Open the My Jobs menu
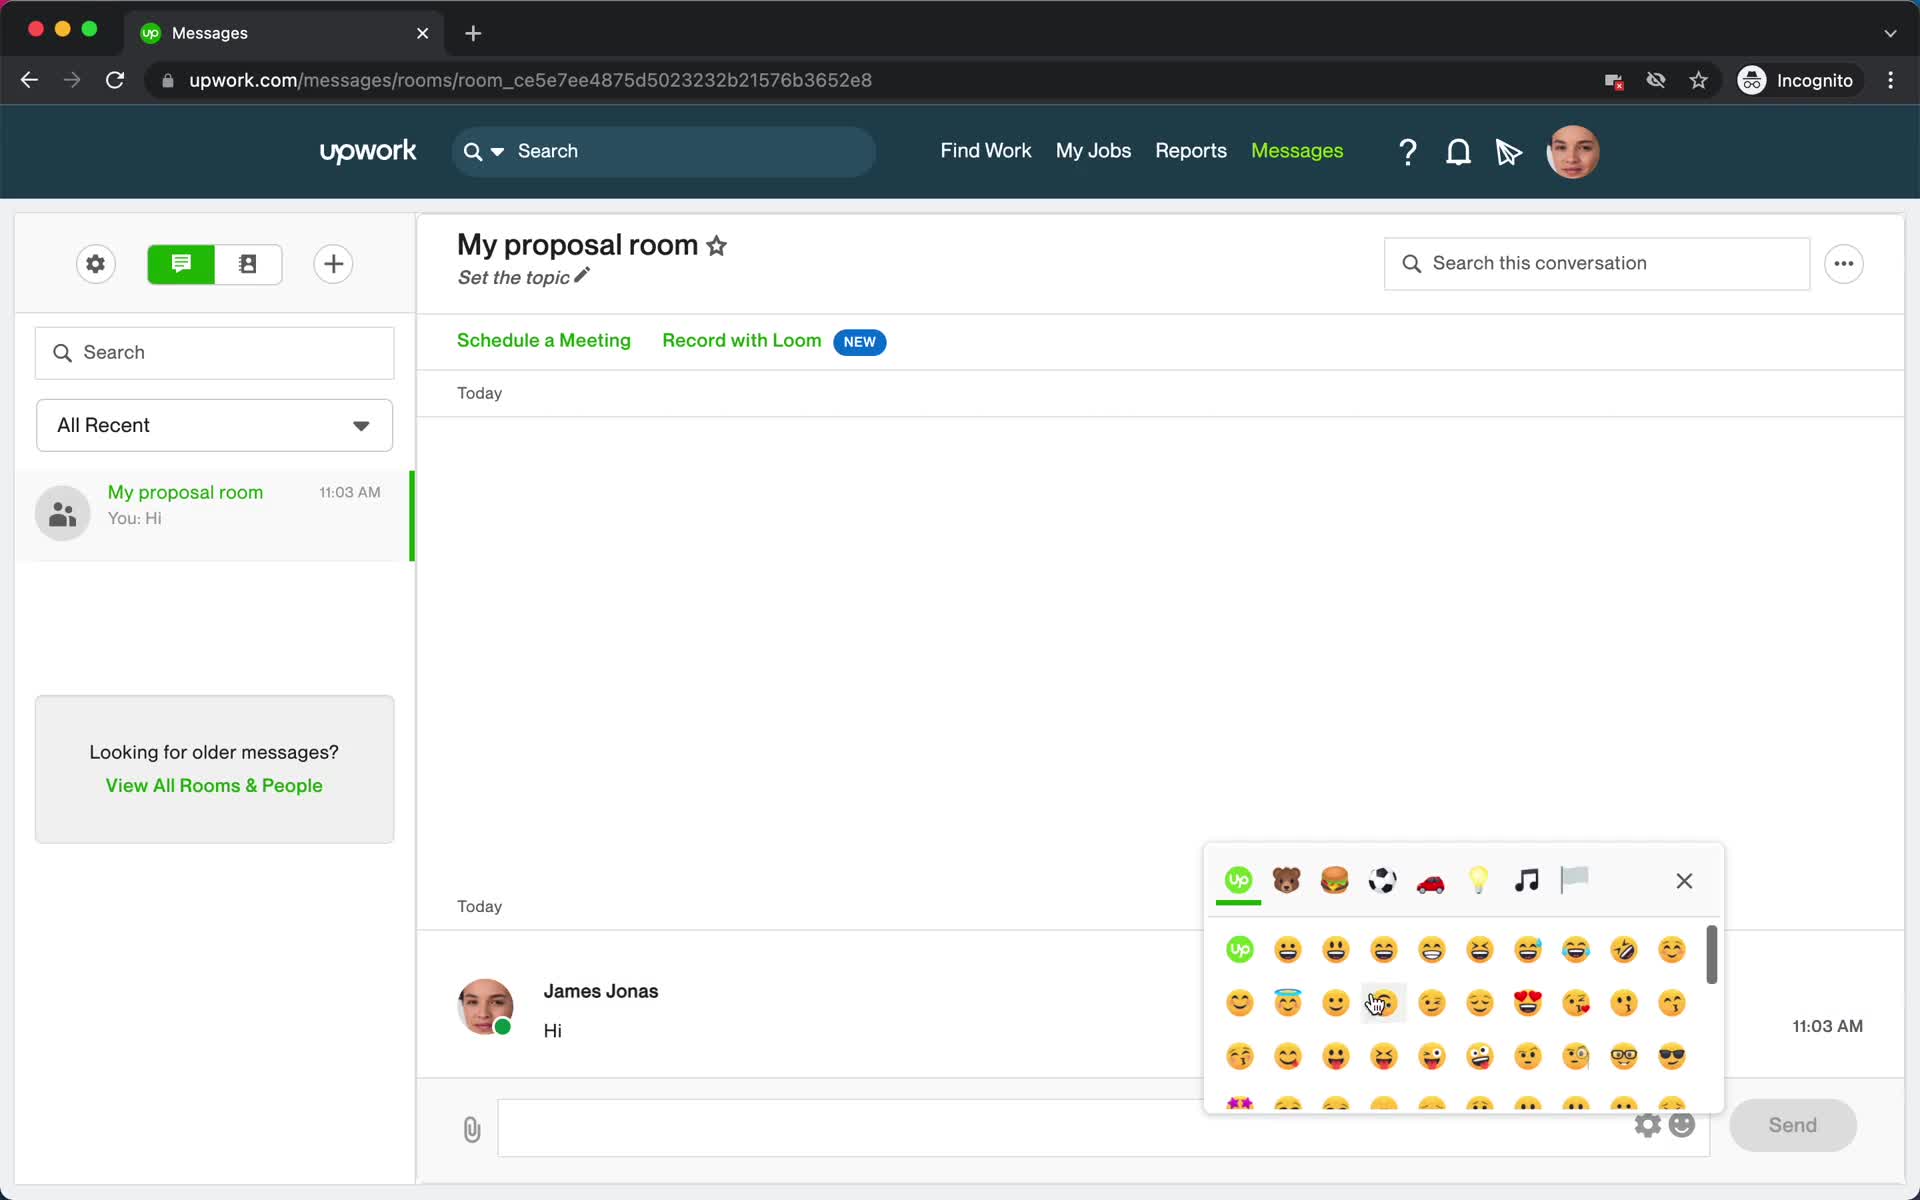This screenshot has width=1920, height=1200. coord(1093,151)
